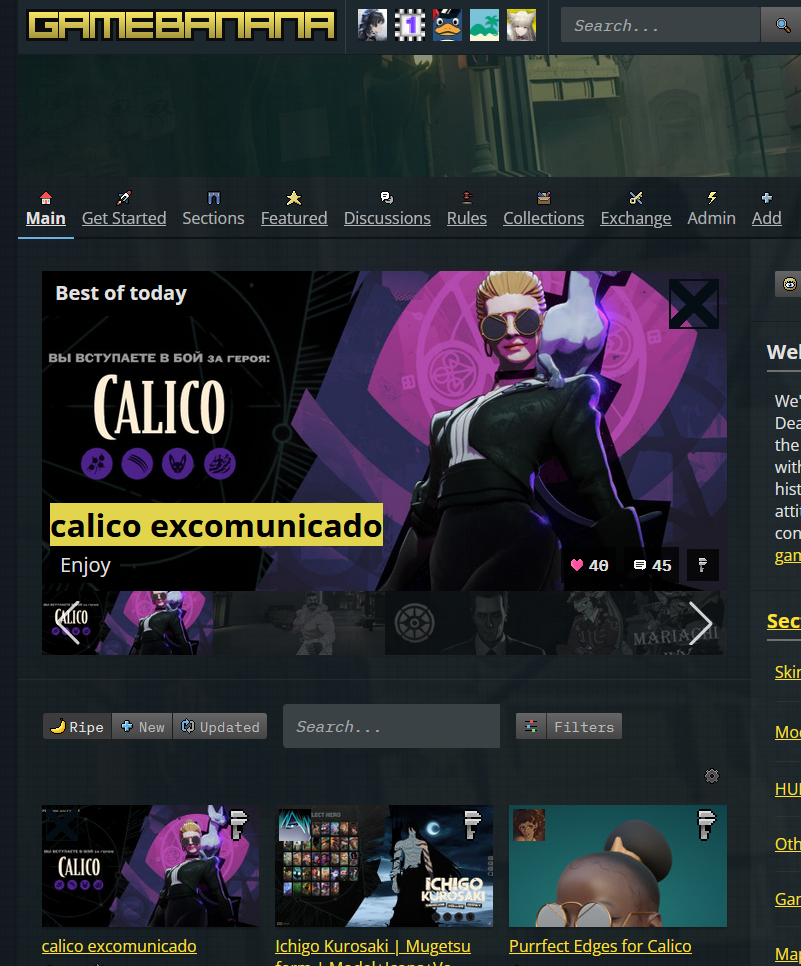Open the Purrfect Edges for Calico thumbnail
The height and width of the screenshot is (966, 801).
[618, 866]
